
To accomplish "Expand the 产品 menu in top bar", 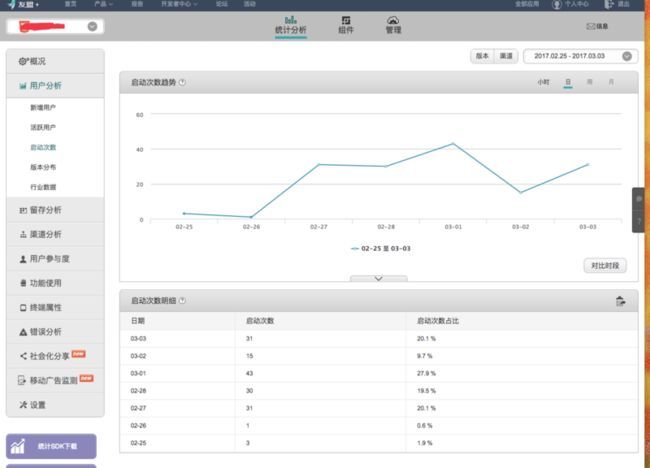I will pyautogui.click(x=104, y=4).
